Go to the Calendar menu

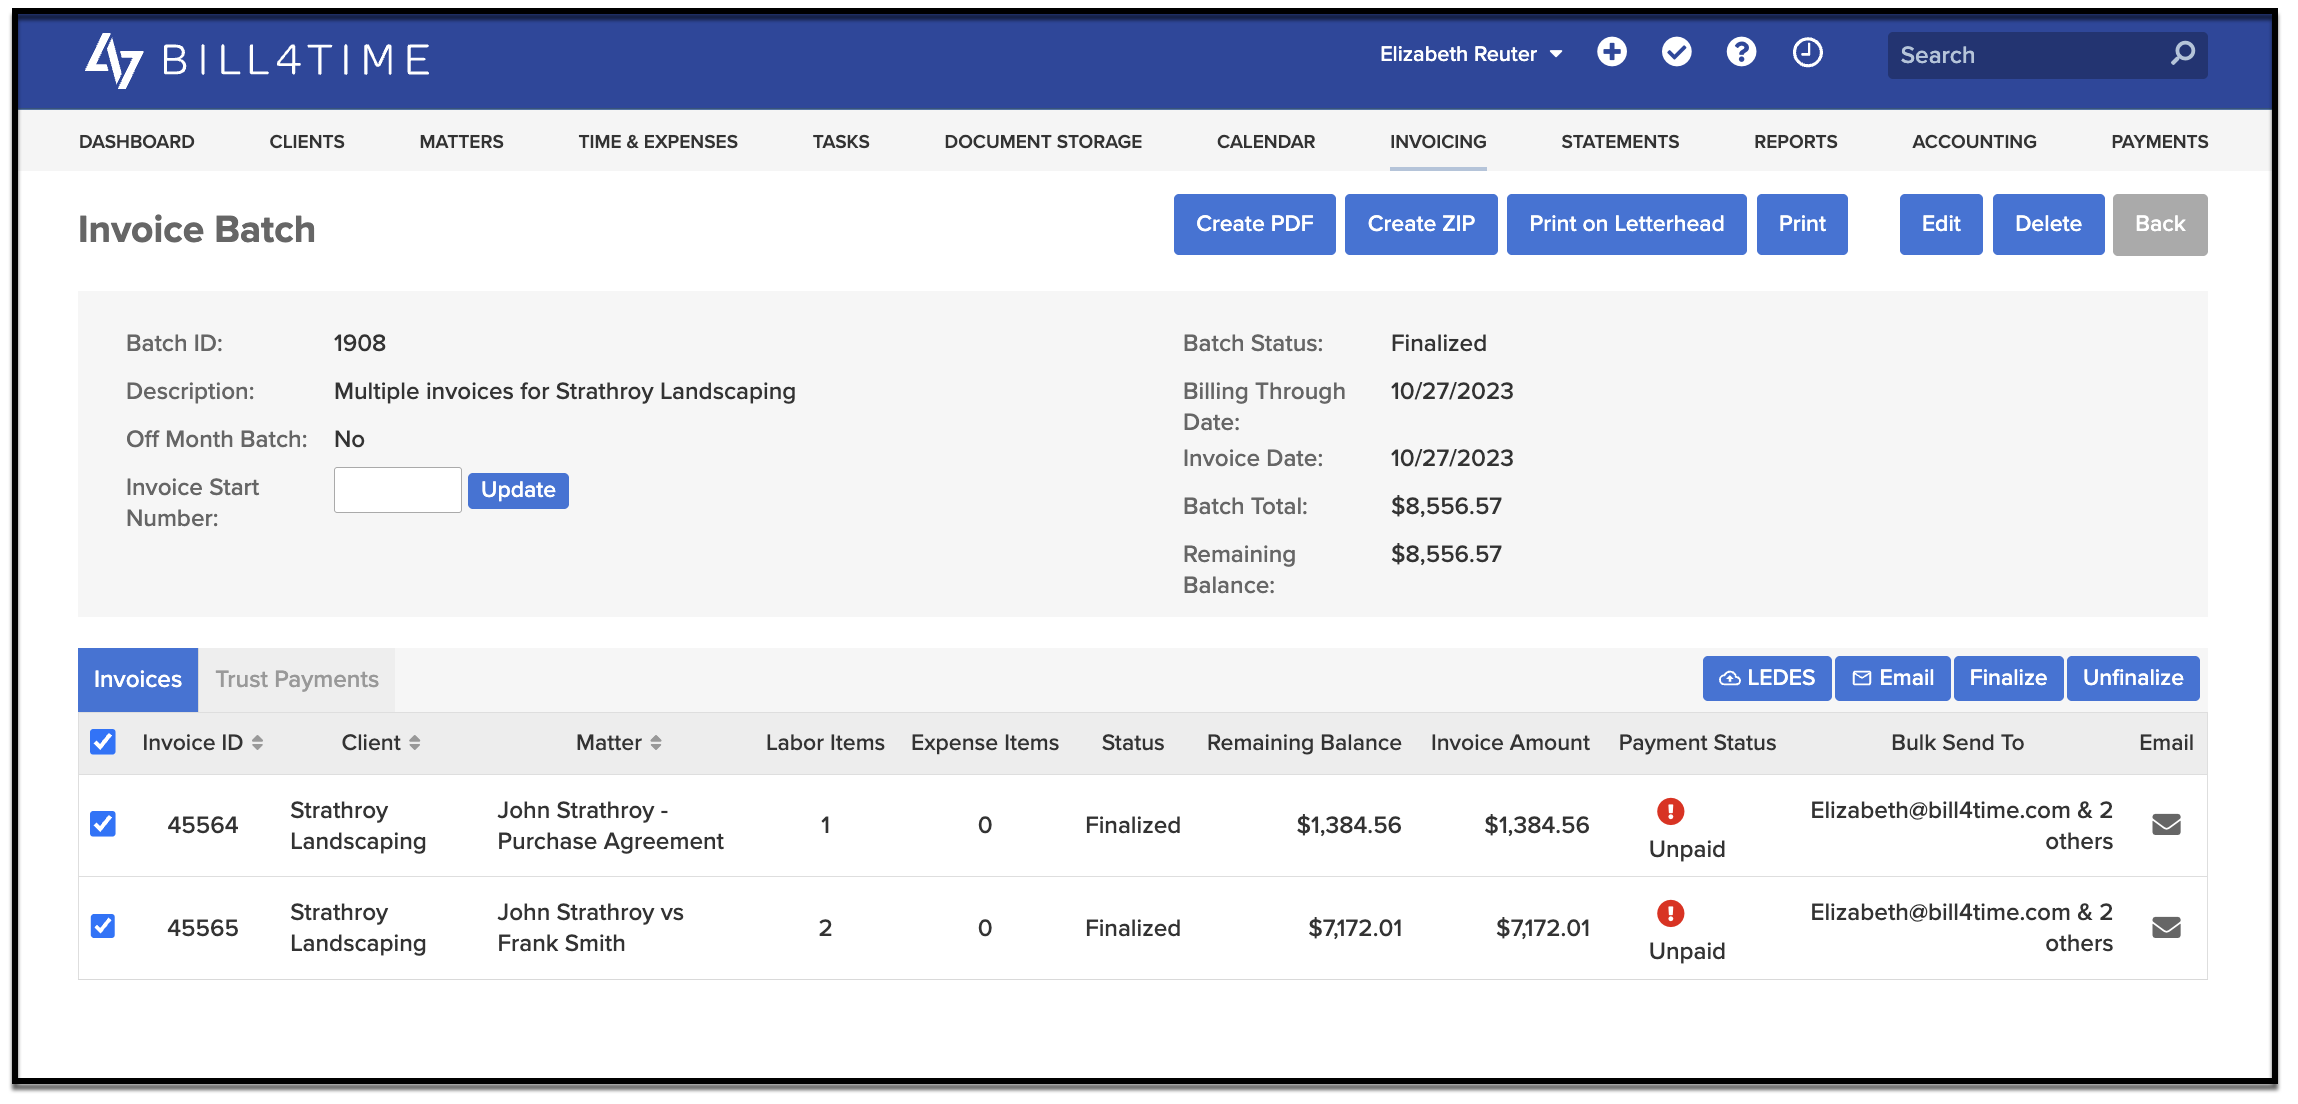1266,142
